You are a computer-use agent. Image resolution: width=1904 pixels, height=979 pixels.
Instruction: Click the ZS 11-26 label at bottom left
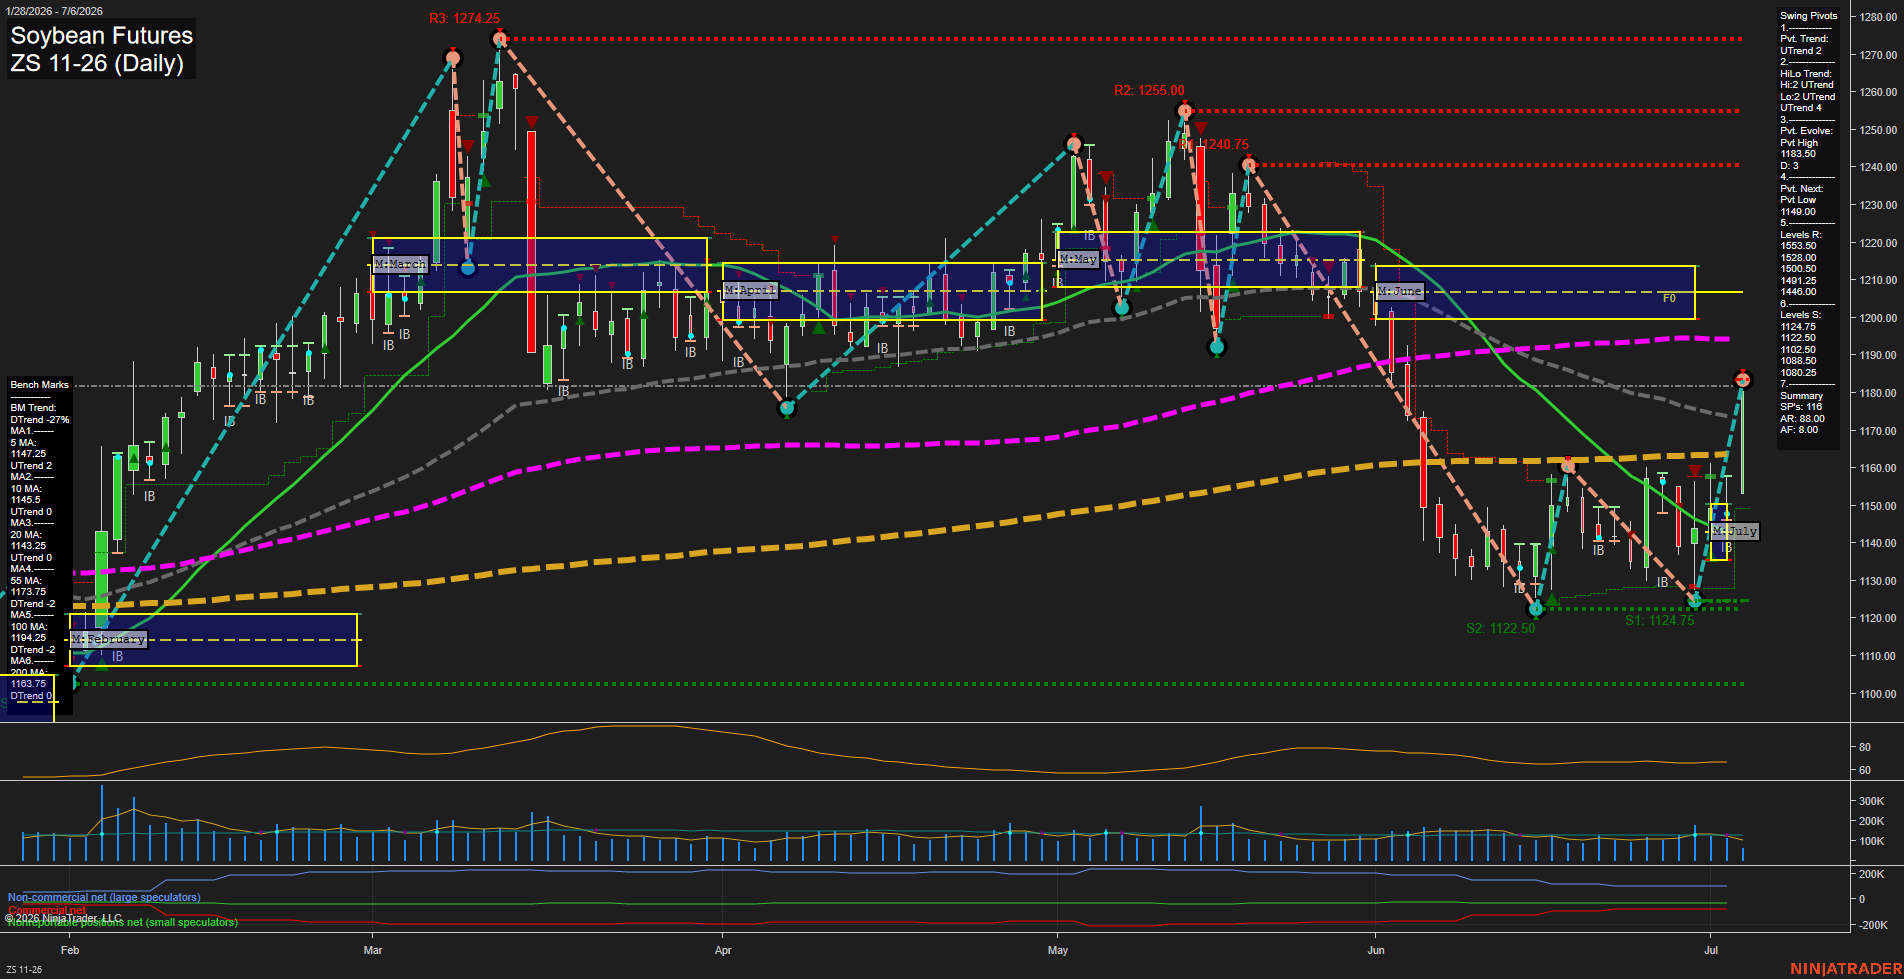(x=24, y=970)
